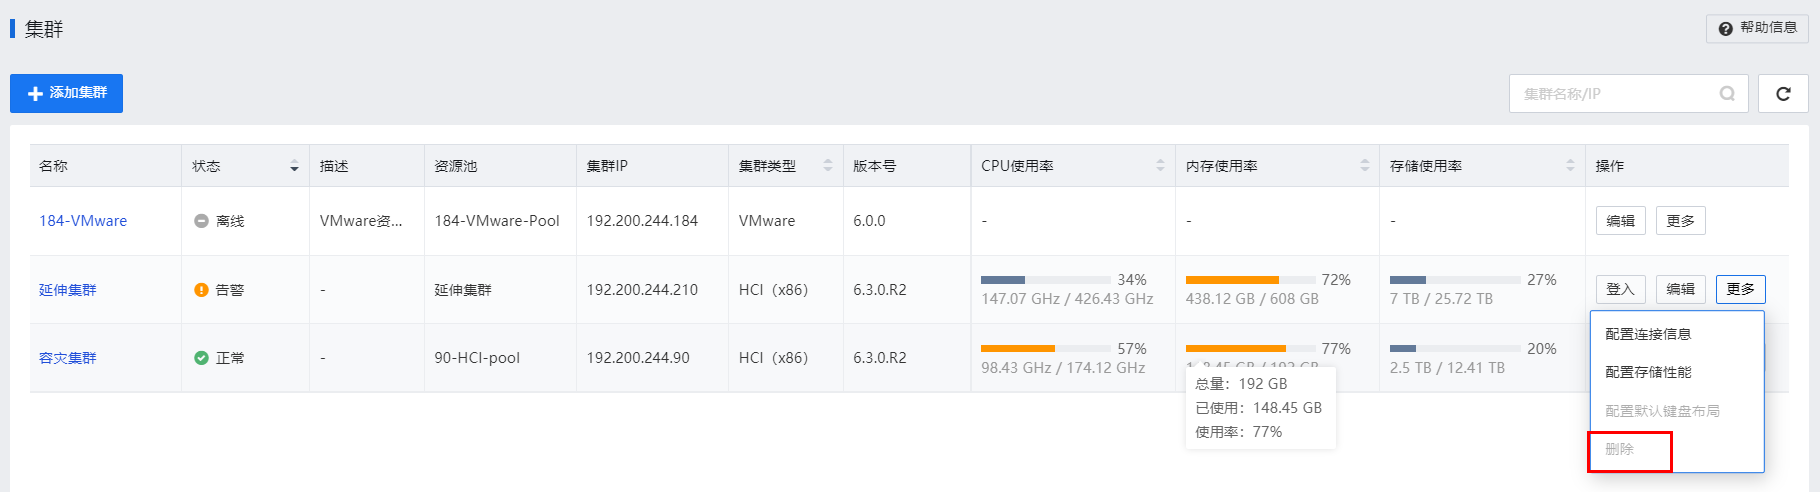The image size is (1820, 492).
Task: Click 98.43 GHz / 174.12 GHz value
Action: tap(1063, 368)
